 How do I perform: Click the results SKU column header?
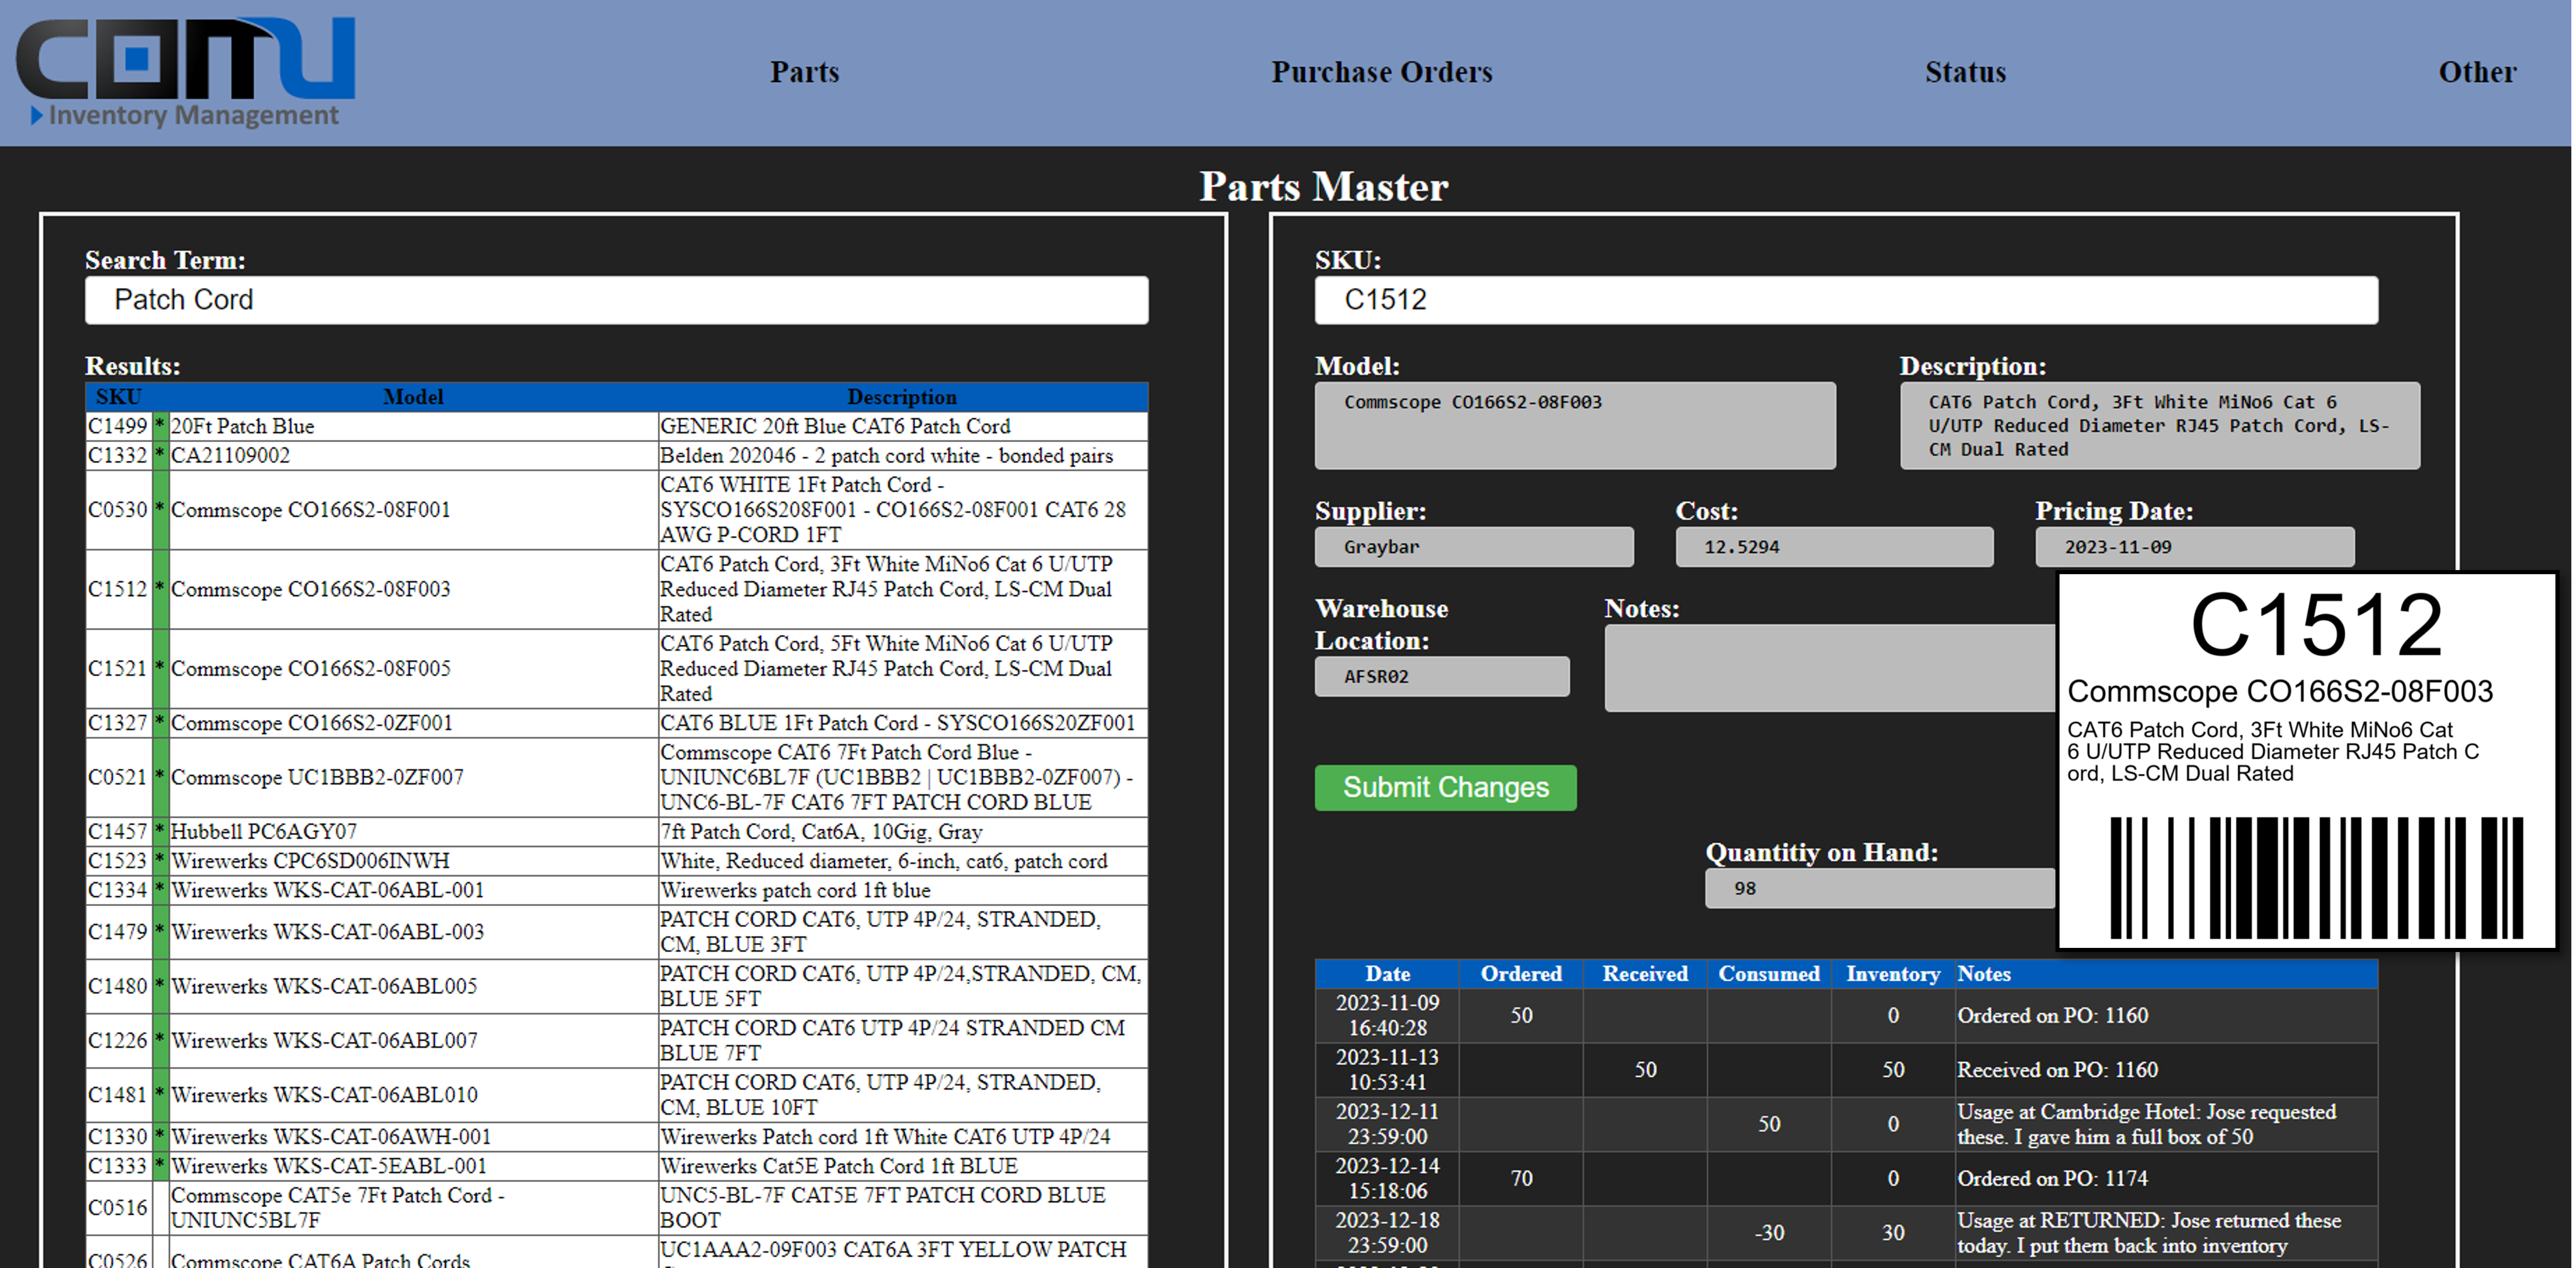119,397
